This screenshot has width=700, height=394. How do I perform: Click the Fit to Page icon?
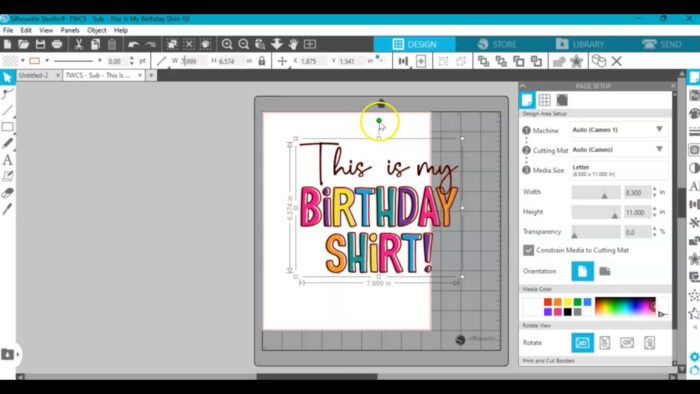[x=310, y=44]
